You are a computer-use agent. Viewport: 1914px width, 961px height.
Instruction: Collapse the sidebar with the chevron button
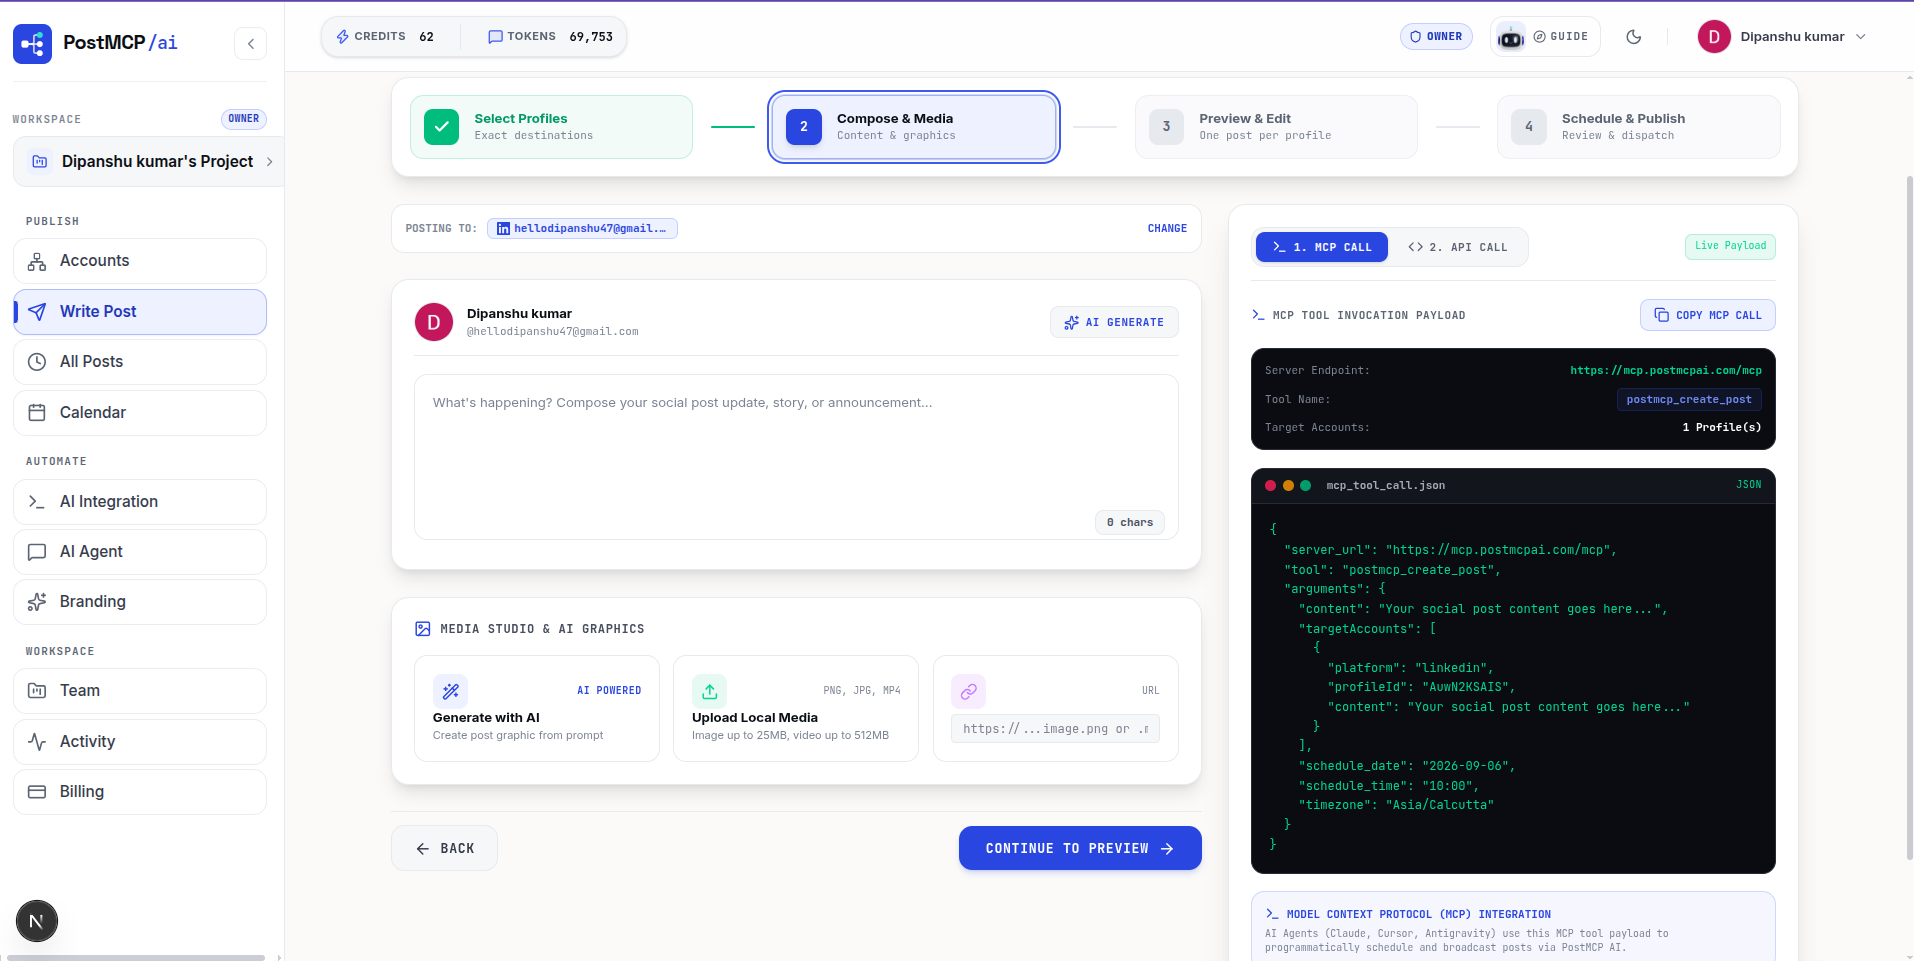251,44
